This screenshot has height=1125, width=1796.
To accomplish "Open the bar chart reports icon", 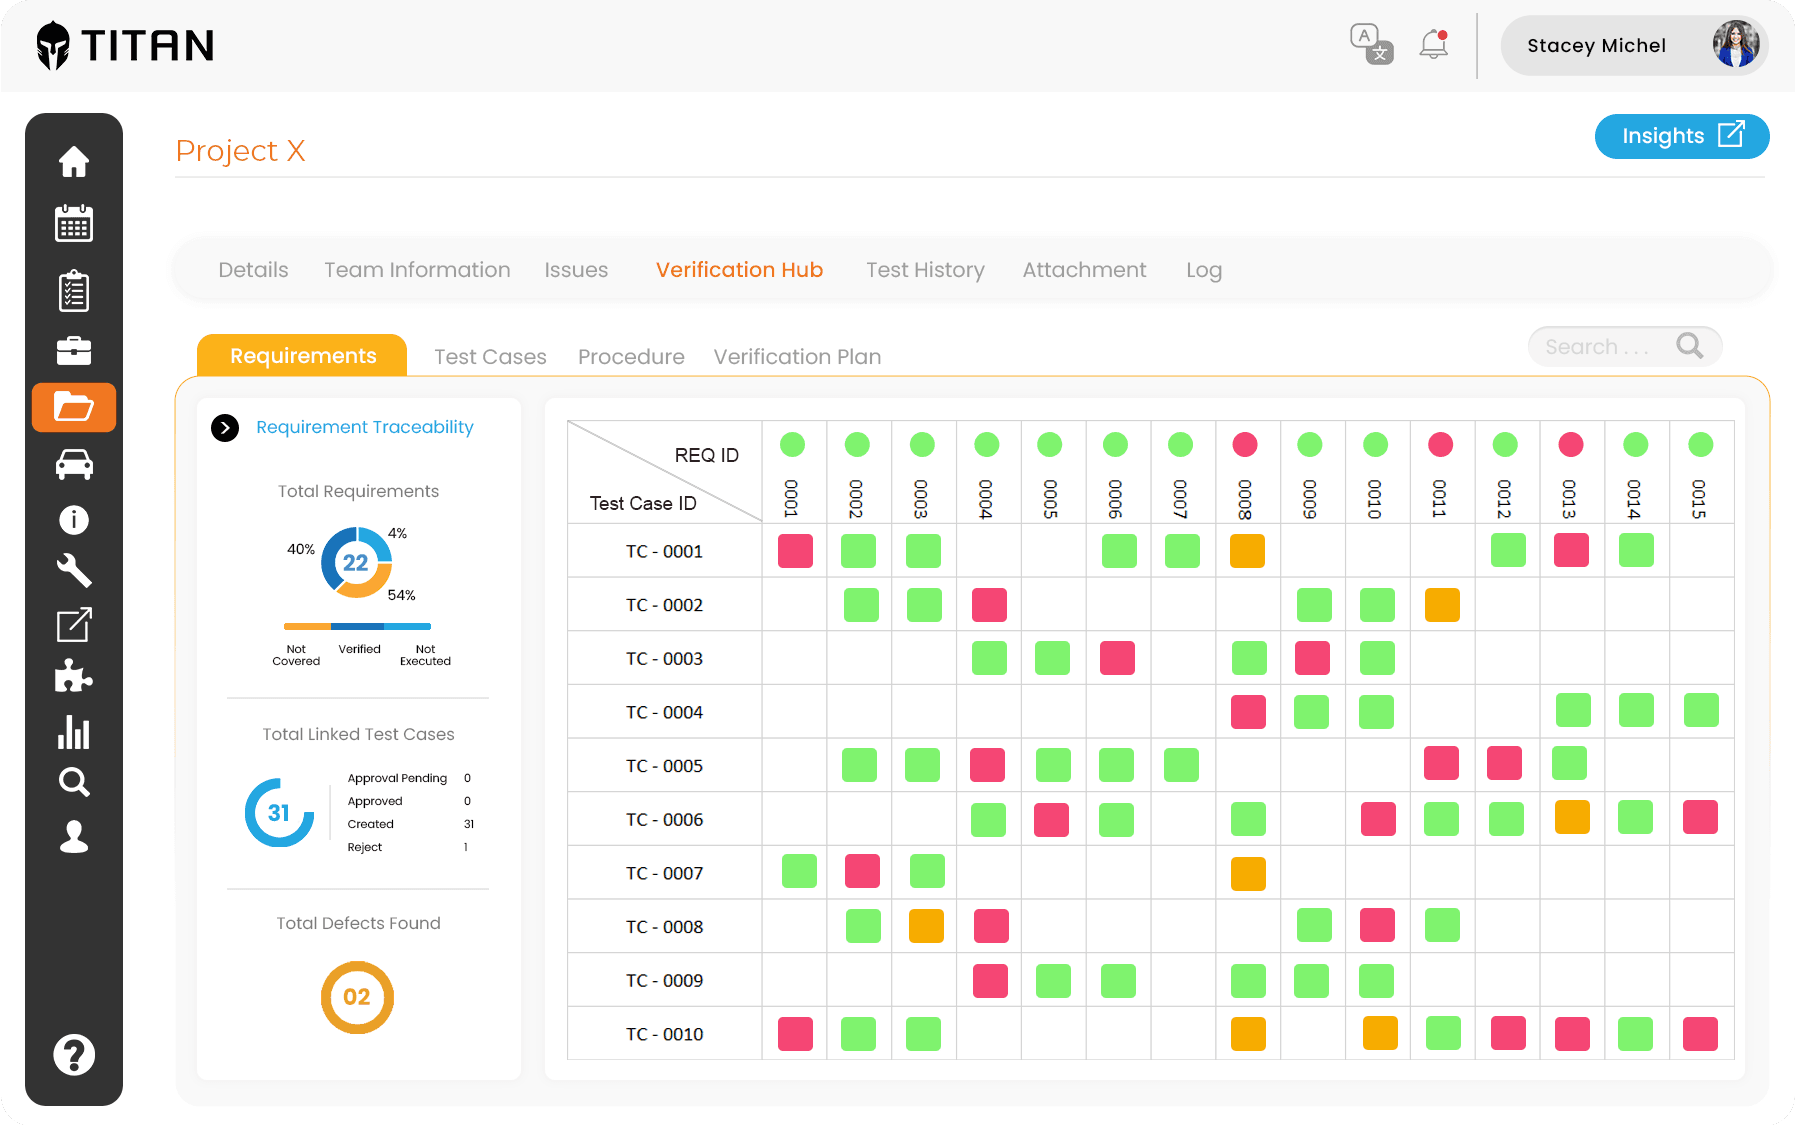I will coord(74,733).
